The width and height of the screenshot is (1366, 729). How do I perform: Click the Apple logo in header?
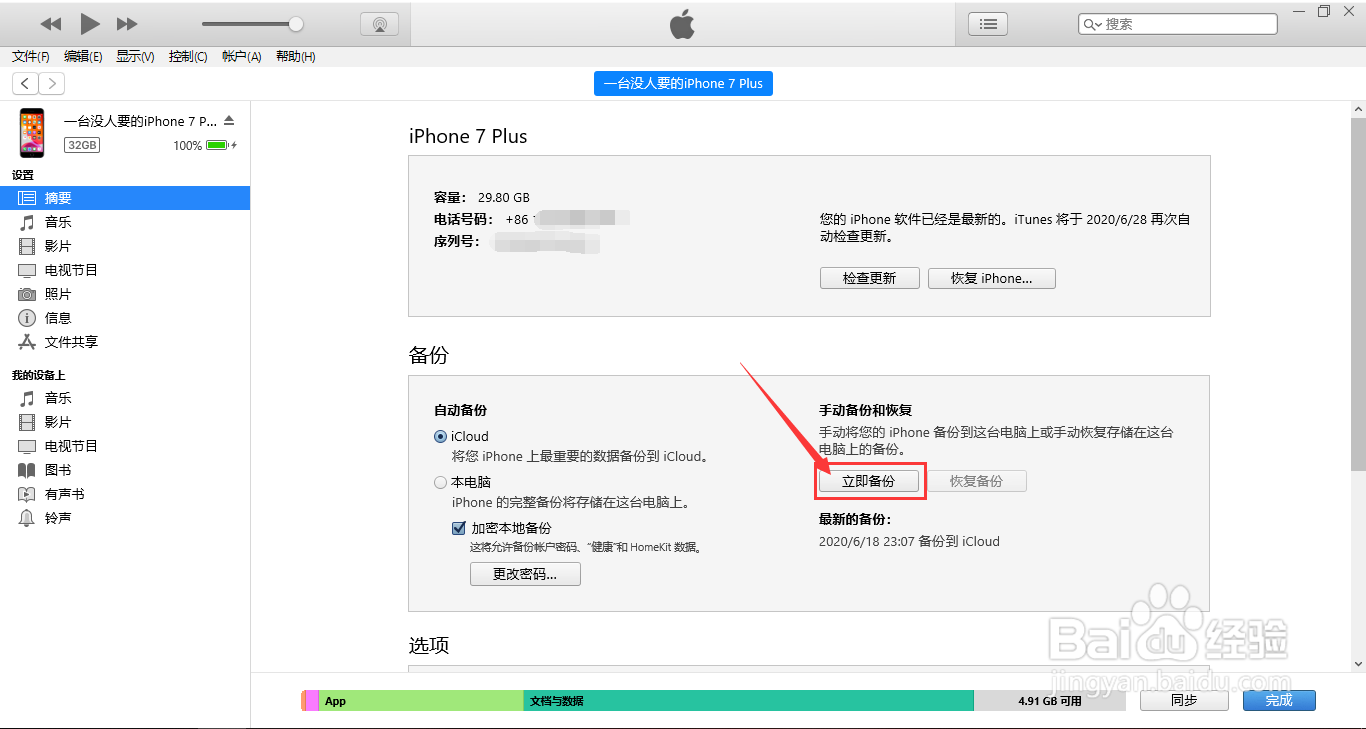click(682, 24)
